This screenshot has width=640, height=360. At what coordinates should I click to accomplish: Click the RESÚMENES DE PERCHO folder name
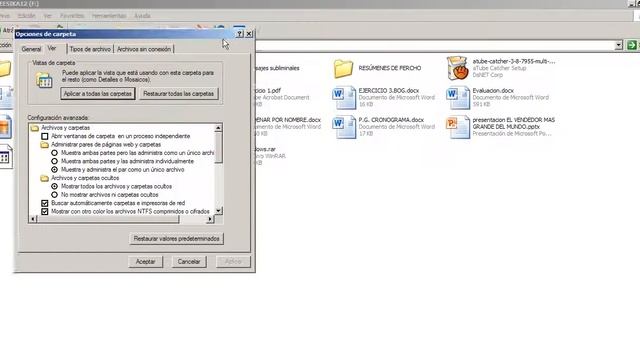[390, 68]
